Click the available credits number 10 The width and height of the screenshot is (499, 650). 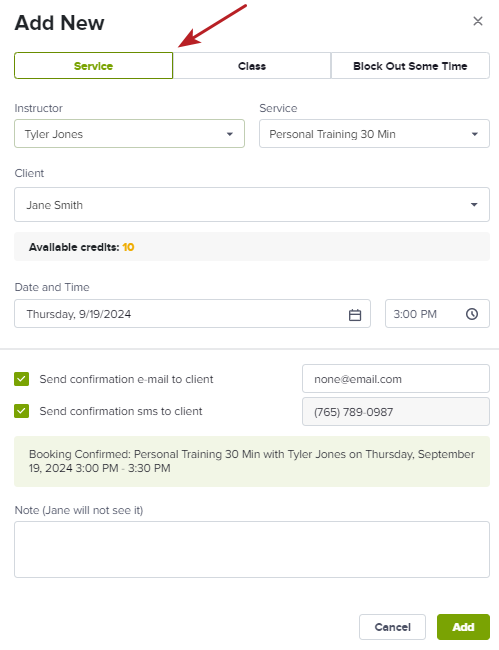(128, 247)
